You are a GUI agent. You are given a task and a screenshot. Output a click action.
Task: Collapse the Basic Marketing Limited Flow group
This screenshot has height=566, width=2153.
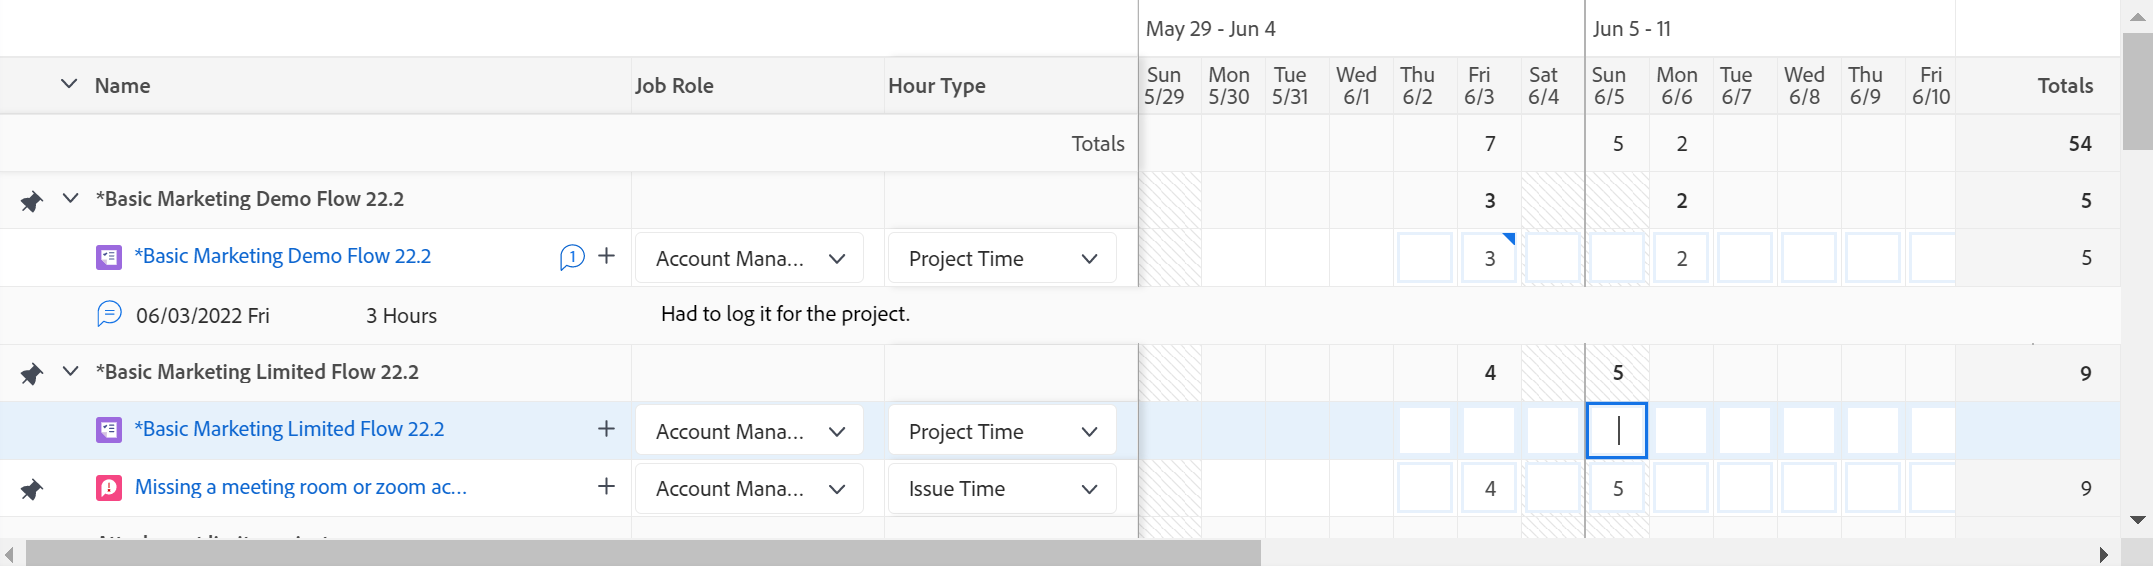pyautogui.click(x=70, y=371)
